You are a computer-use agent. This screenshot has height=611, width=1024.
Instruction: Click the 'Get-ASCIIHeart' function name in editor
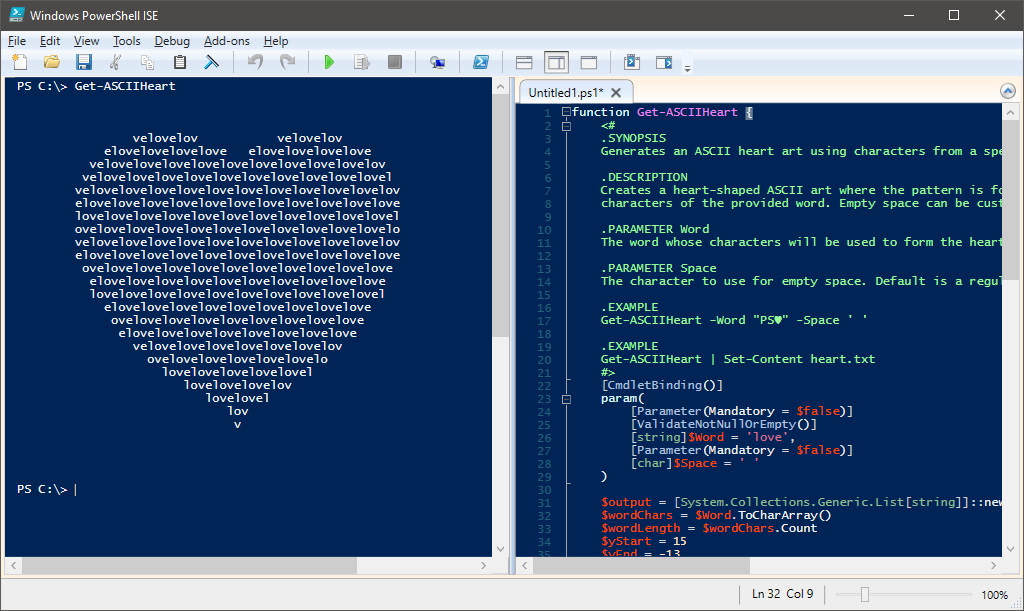click(x=687, y=112)
